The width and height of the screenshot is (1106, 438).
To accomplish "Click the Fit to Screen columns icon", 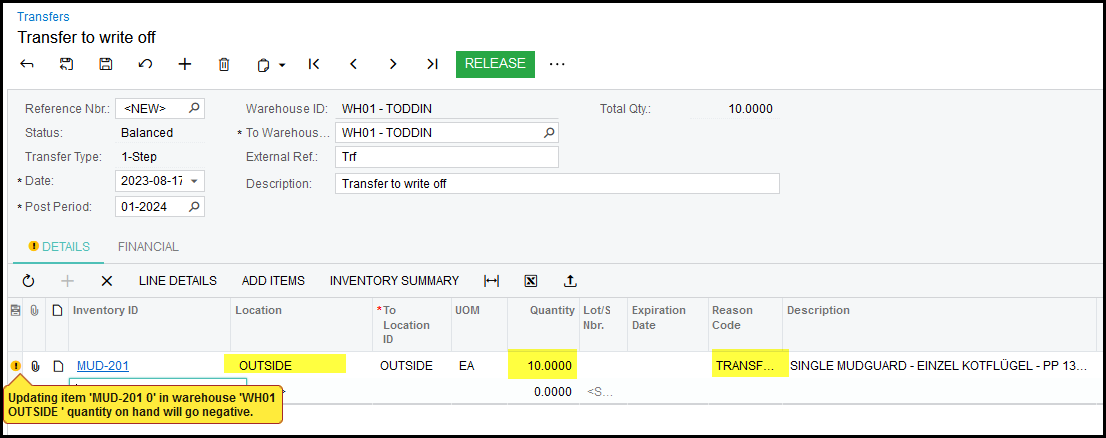I will click(x=491, y=281).
